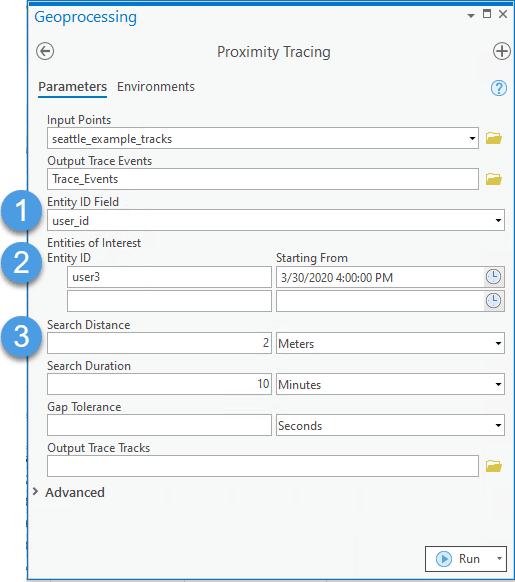Switch to the Environments tab
515x582 pixels.
tap(156, 87)
